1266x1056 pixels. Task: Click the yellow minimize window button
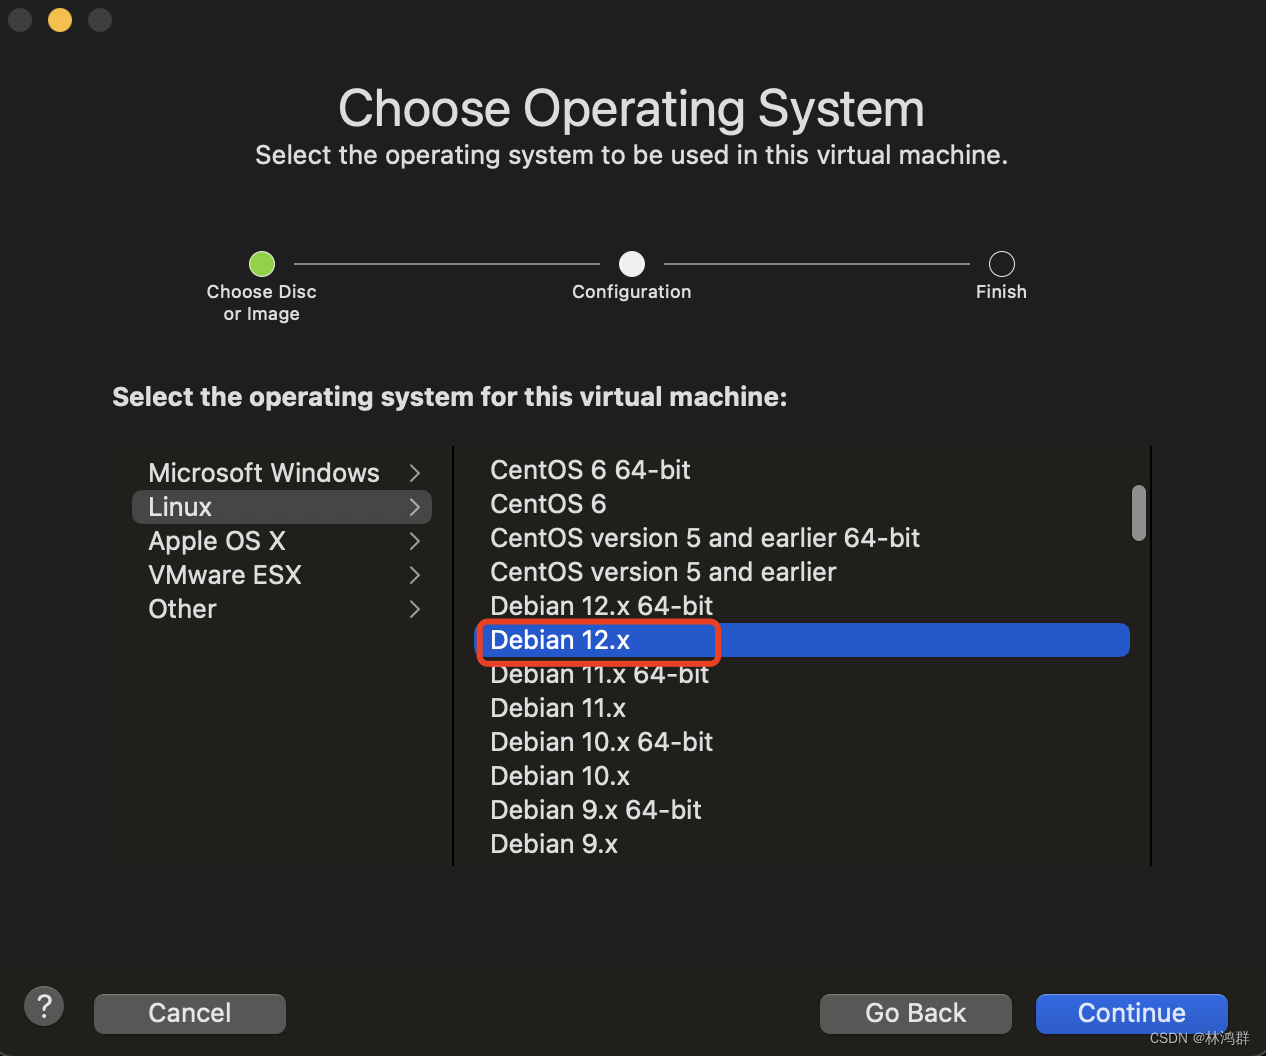pyautogui.click(x=60, y=20)
